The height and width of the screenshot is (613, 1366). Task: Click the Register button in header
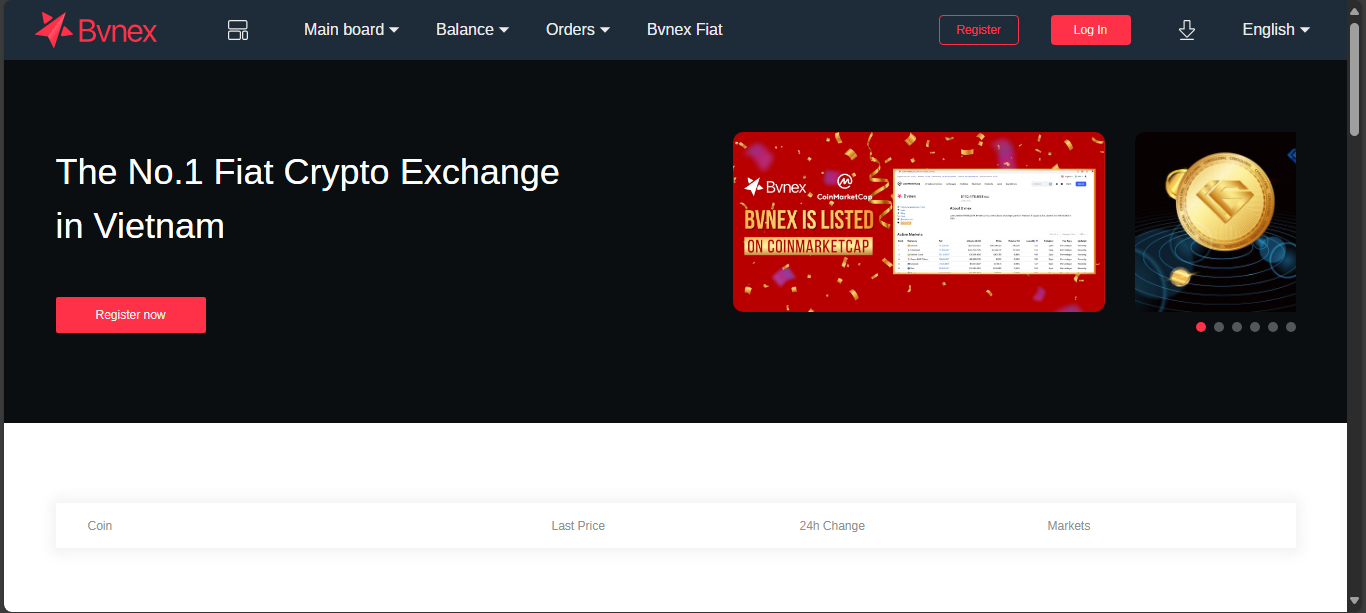coord(978,30)
